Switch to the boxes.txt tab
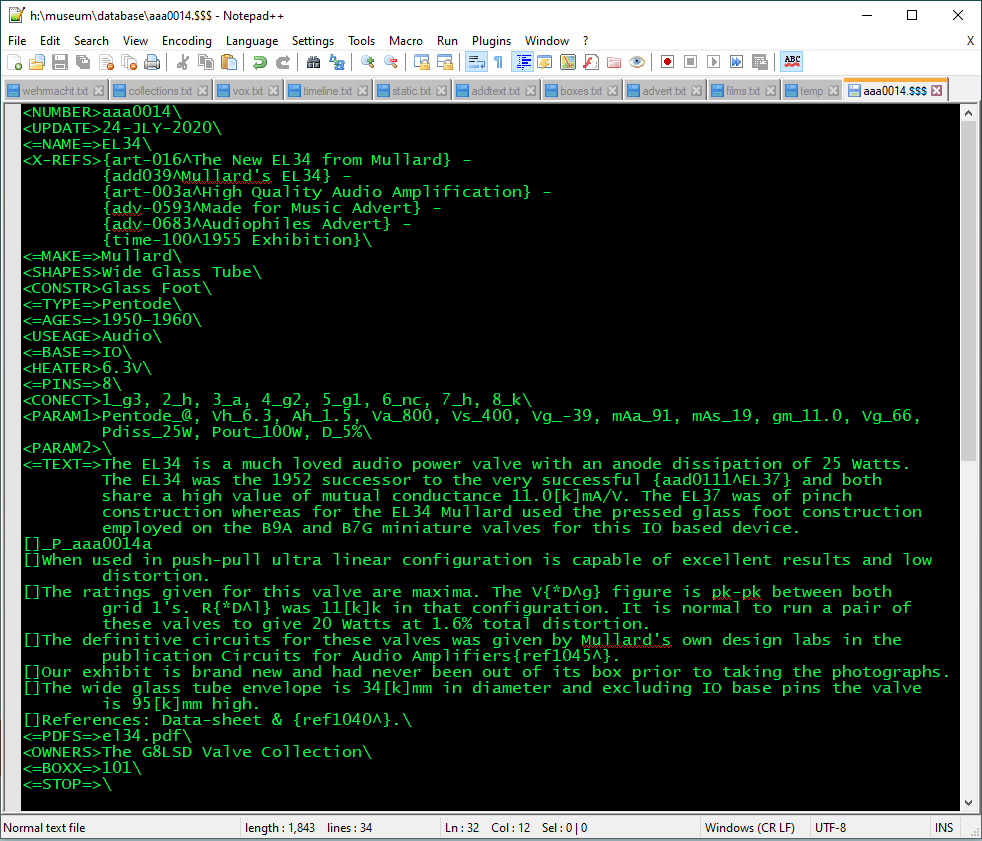The height and width of the screenshot is (841, 982). tap(581, 91)
